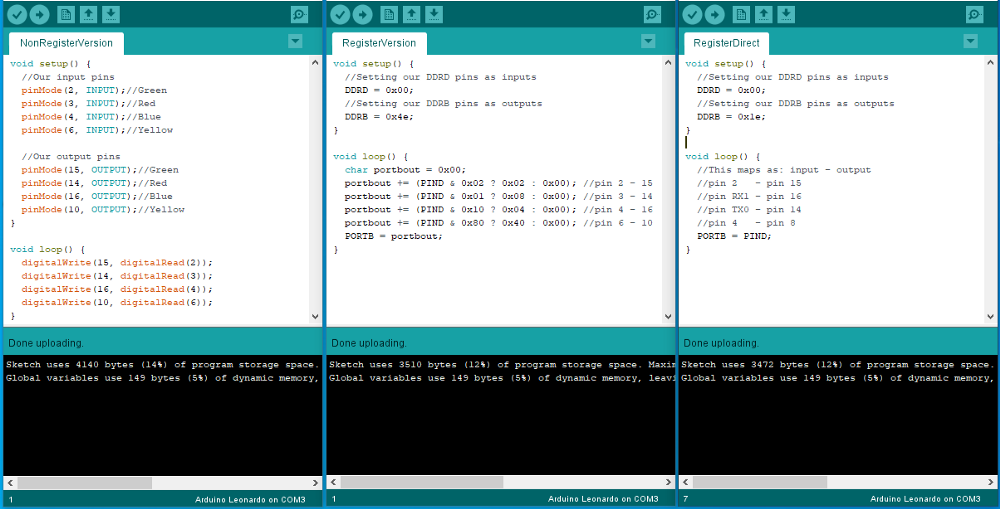The height and width of the screenshot is (509, 1000).
Task: Click editor scroll up arrow in RegisterDirect
Action: 990,63
